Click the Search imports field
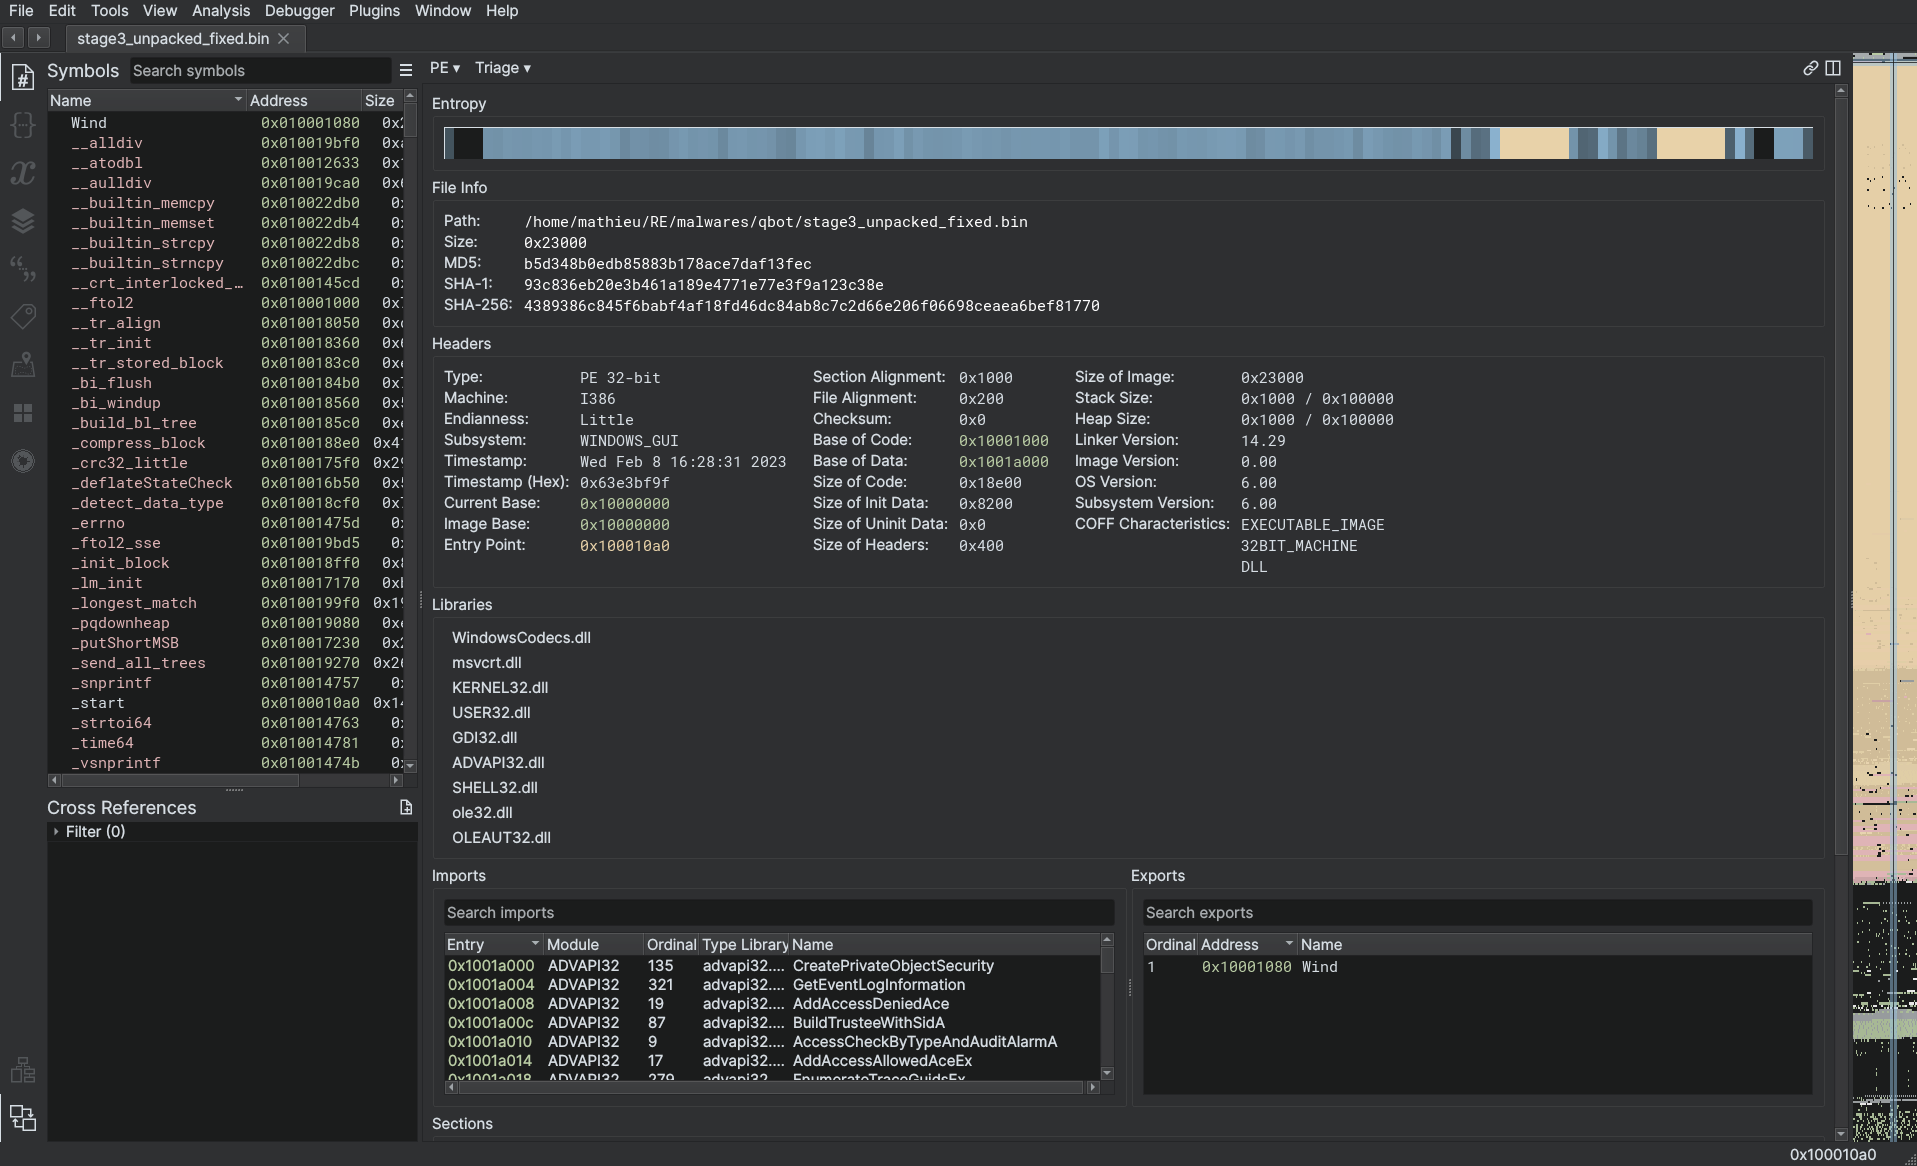The width and height of the screenshot is (1917, 1166). (x=778, y=913)
